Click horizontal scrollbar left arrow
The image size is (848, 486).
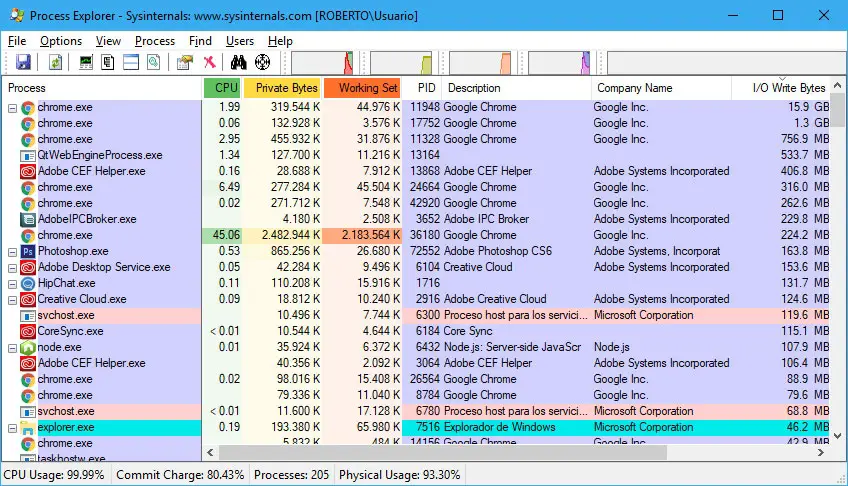tap(210, 452)
